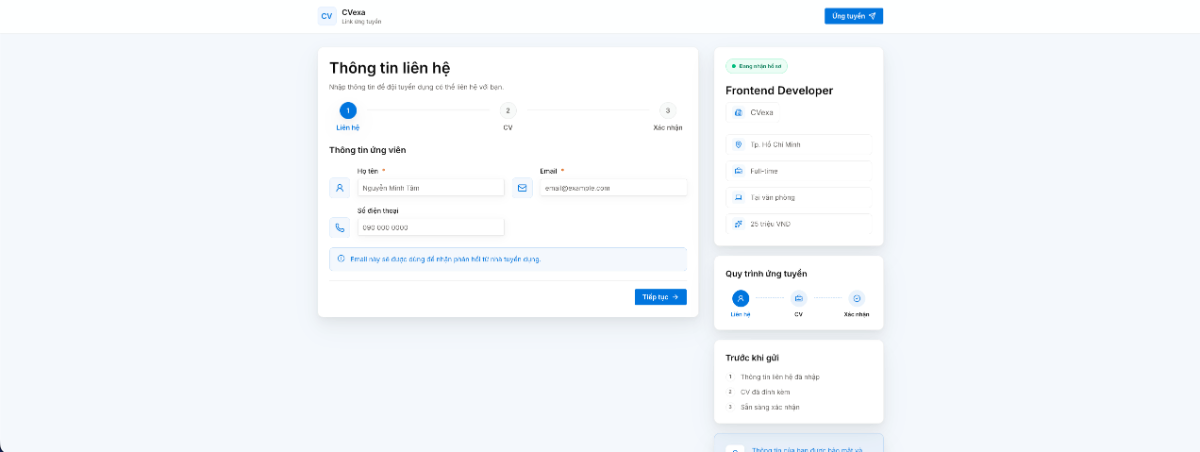Click the CV logo icon in header

326,16
